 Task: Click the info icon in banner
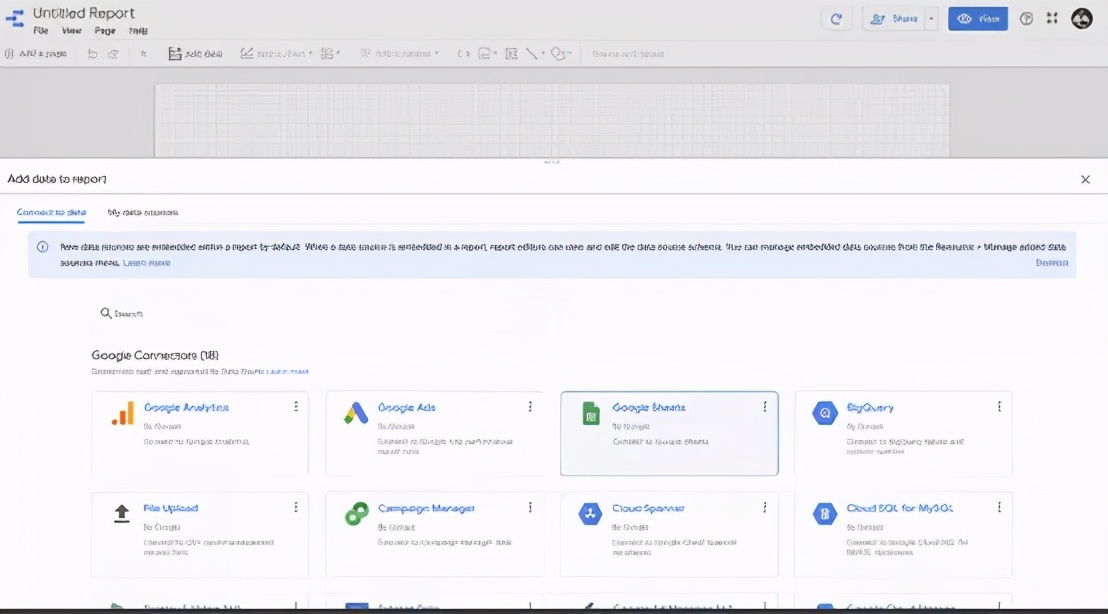pyautogui.click(x=42, y=247)
